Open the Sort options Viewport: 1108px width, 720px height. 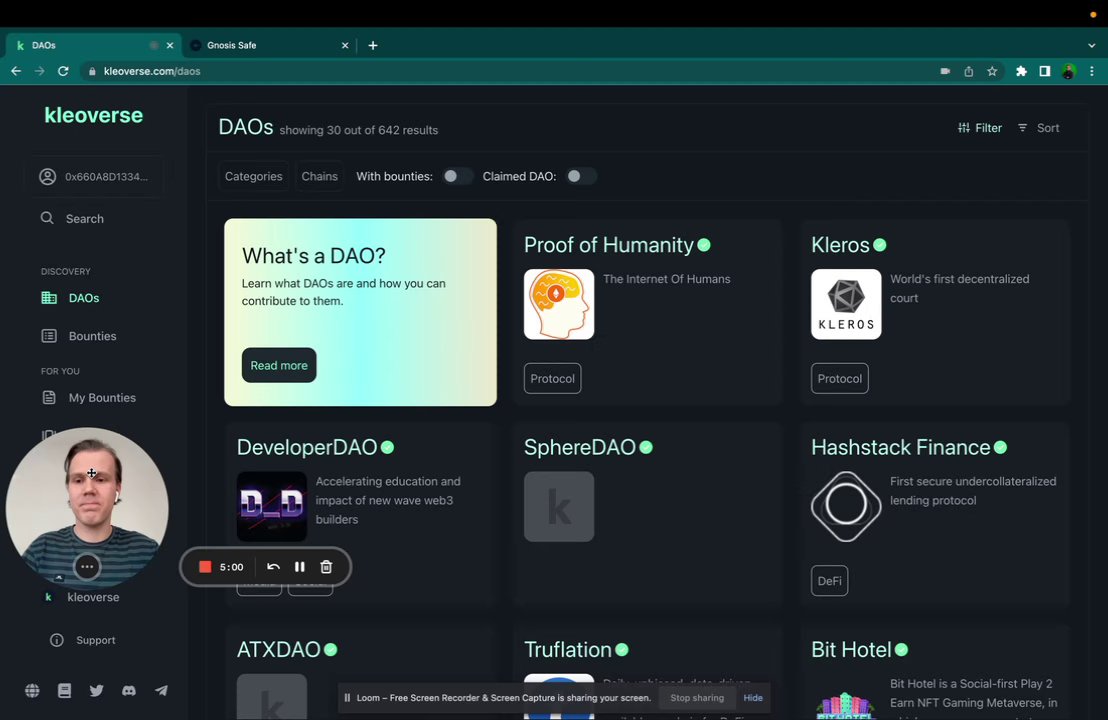1038,128
